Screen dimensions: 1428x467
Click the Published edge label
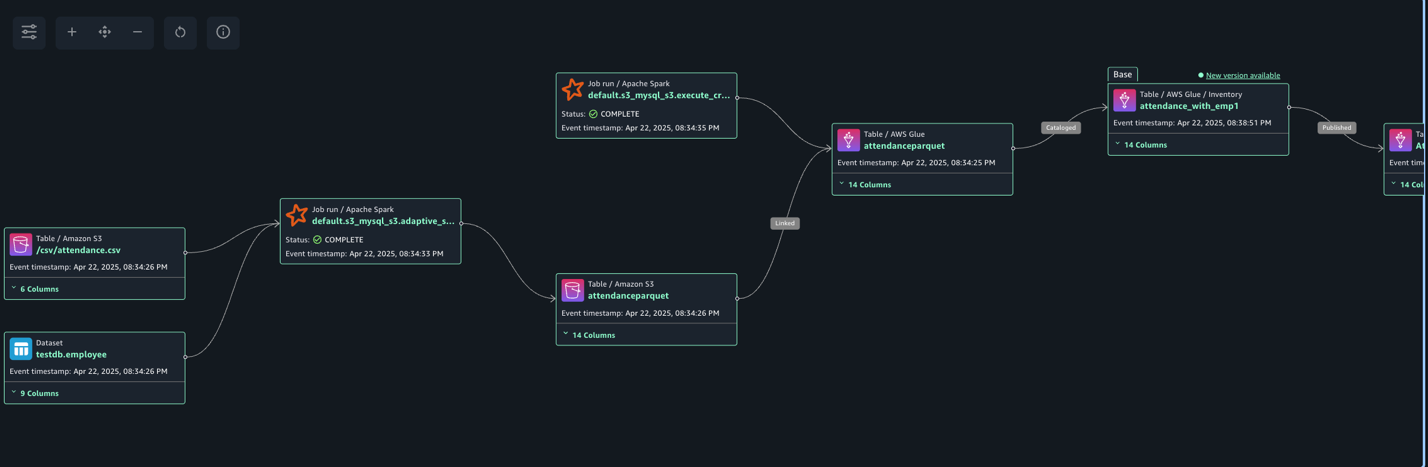pyautogui.click(x=1336, y=128)
